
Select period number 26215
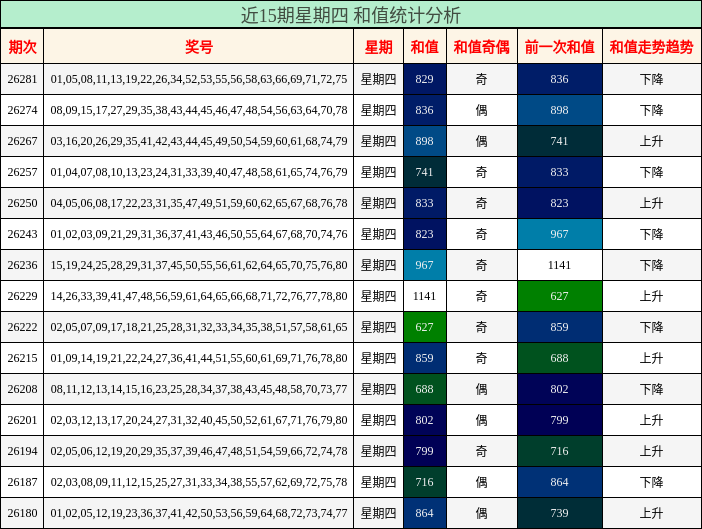coord(22,358)
